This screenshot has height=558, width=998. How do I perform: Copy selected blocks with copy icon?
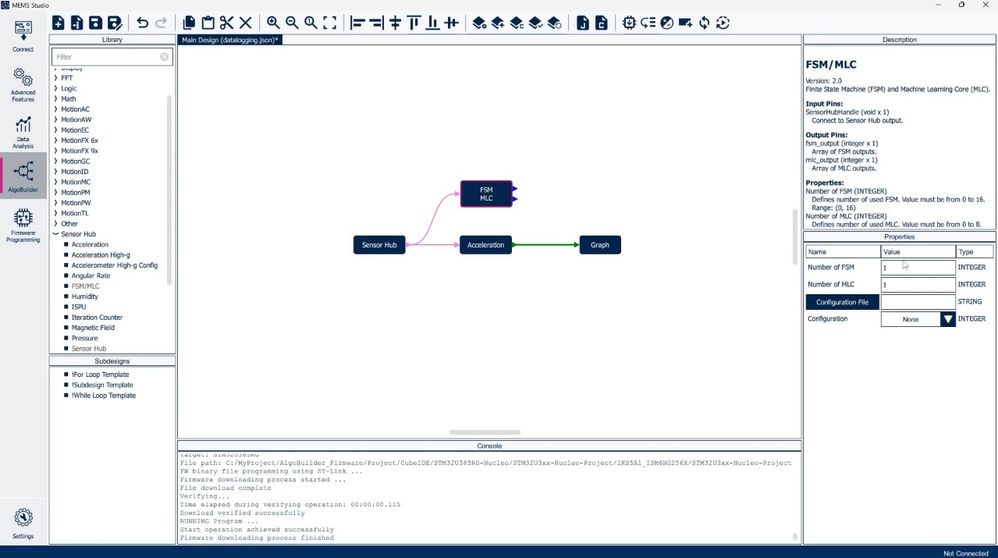pyautogui.click(x=189, y=23)
